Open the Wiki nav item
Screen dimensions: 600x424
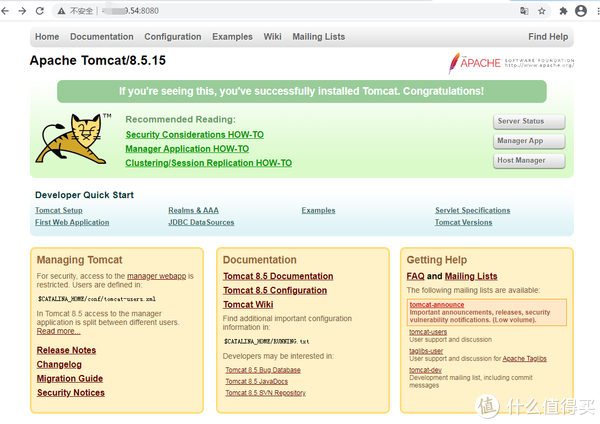tap(272, 37)
